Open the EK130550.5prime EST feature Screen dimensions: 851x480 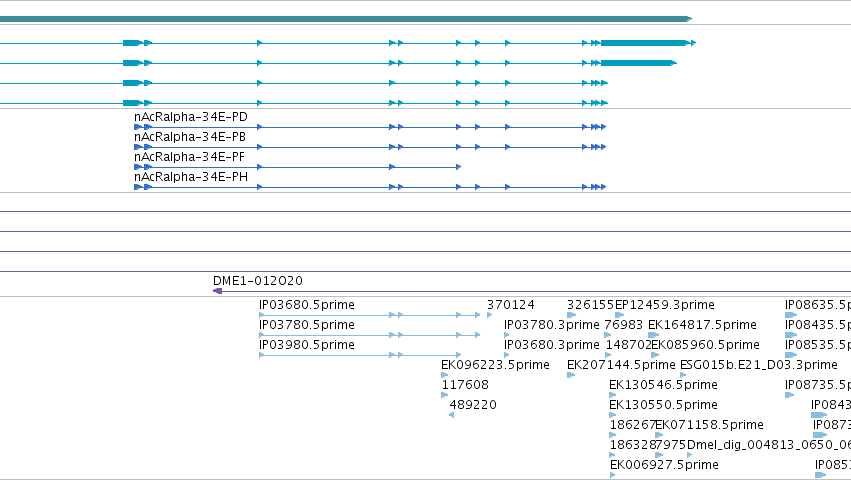[x=663, y=405]
